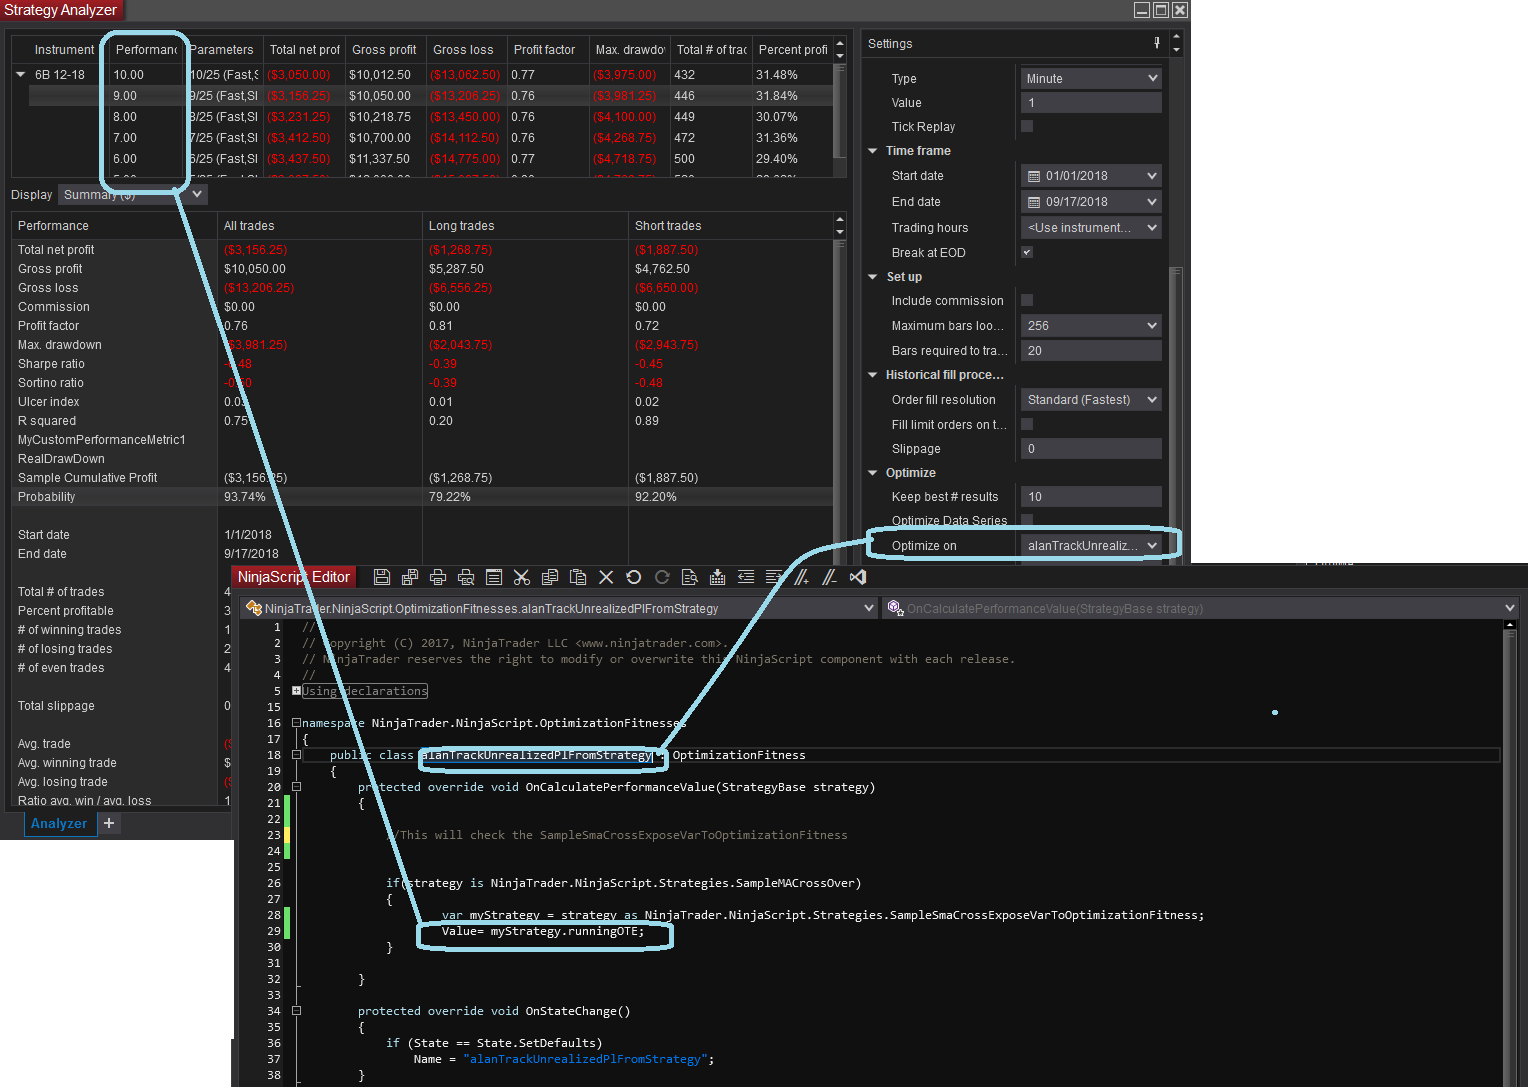Paste clipboard with the editor paste icon
The image size is (1528, 1087).
(x=578, y=577)
